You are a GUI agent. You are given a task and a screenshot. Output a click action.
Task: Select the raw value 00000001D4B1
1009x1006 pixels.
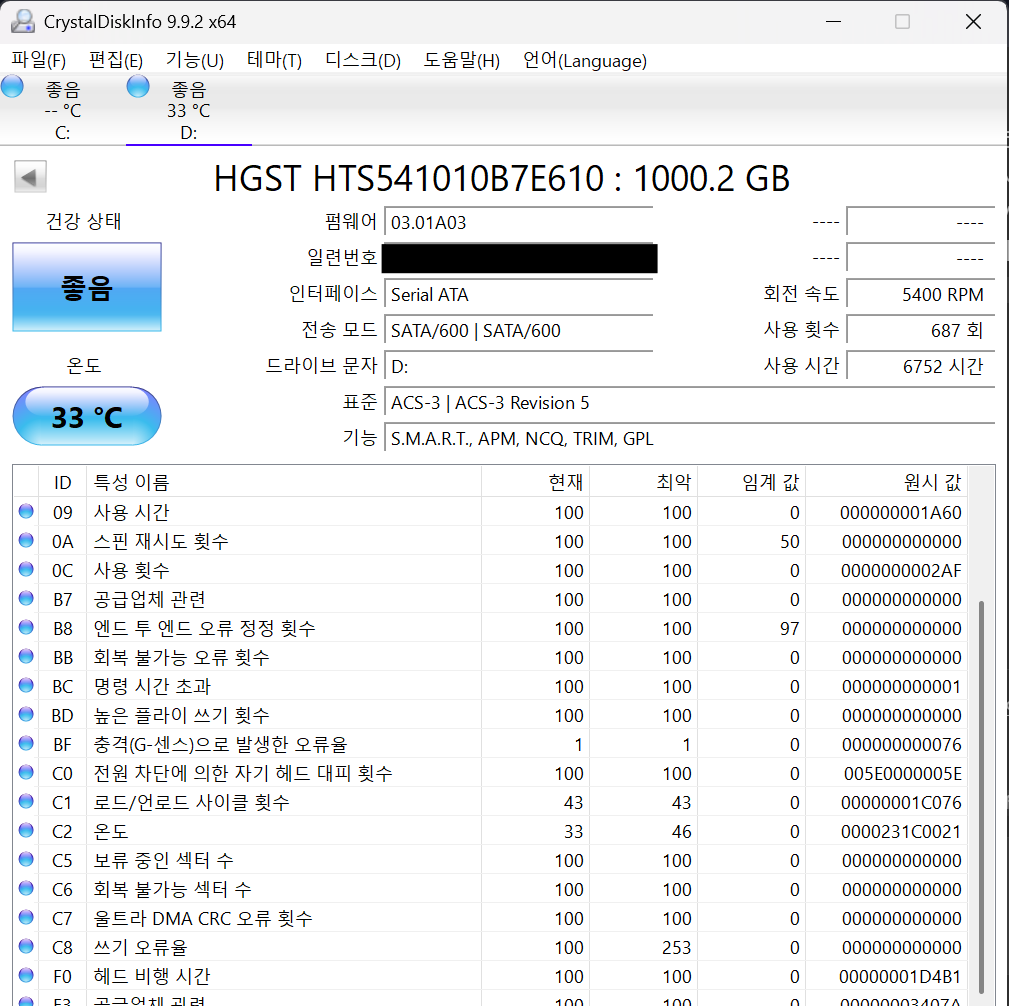(900, 976)
